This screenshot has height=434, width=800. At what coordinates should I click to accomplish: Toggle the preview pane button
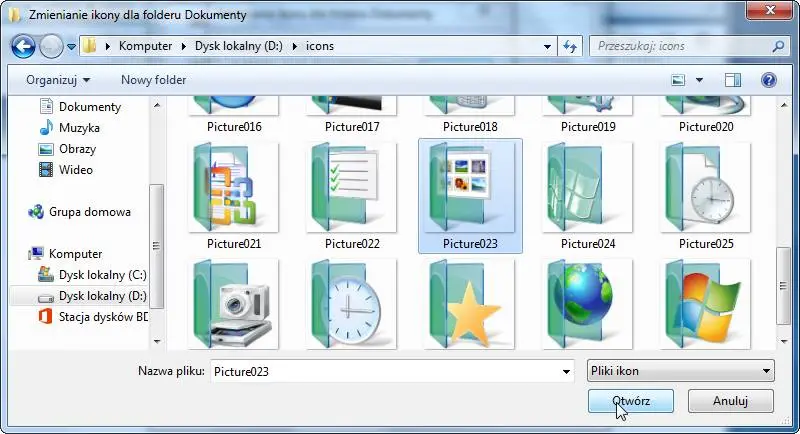732,80
